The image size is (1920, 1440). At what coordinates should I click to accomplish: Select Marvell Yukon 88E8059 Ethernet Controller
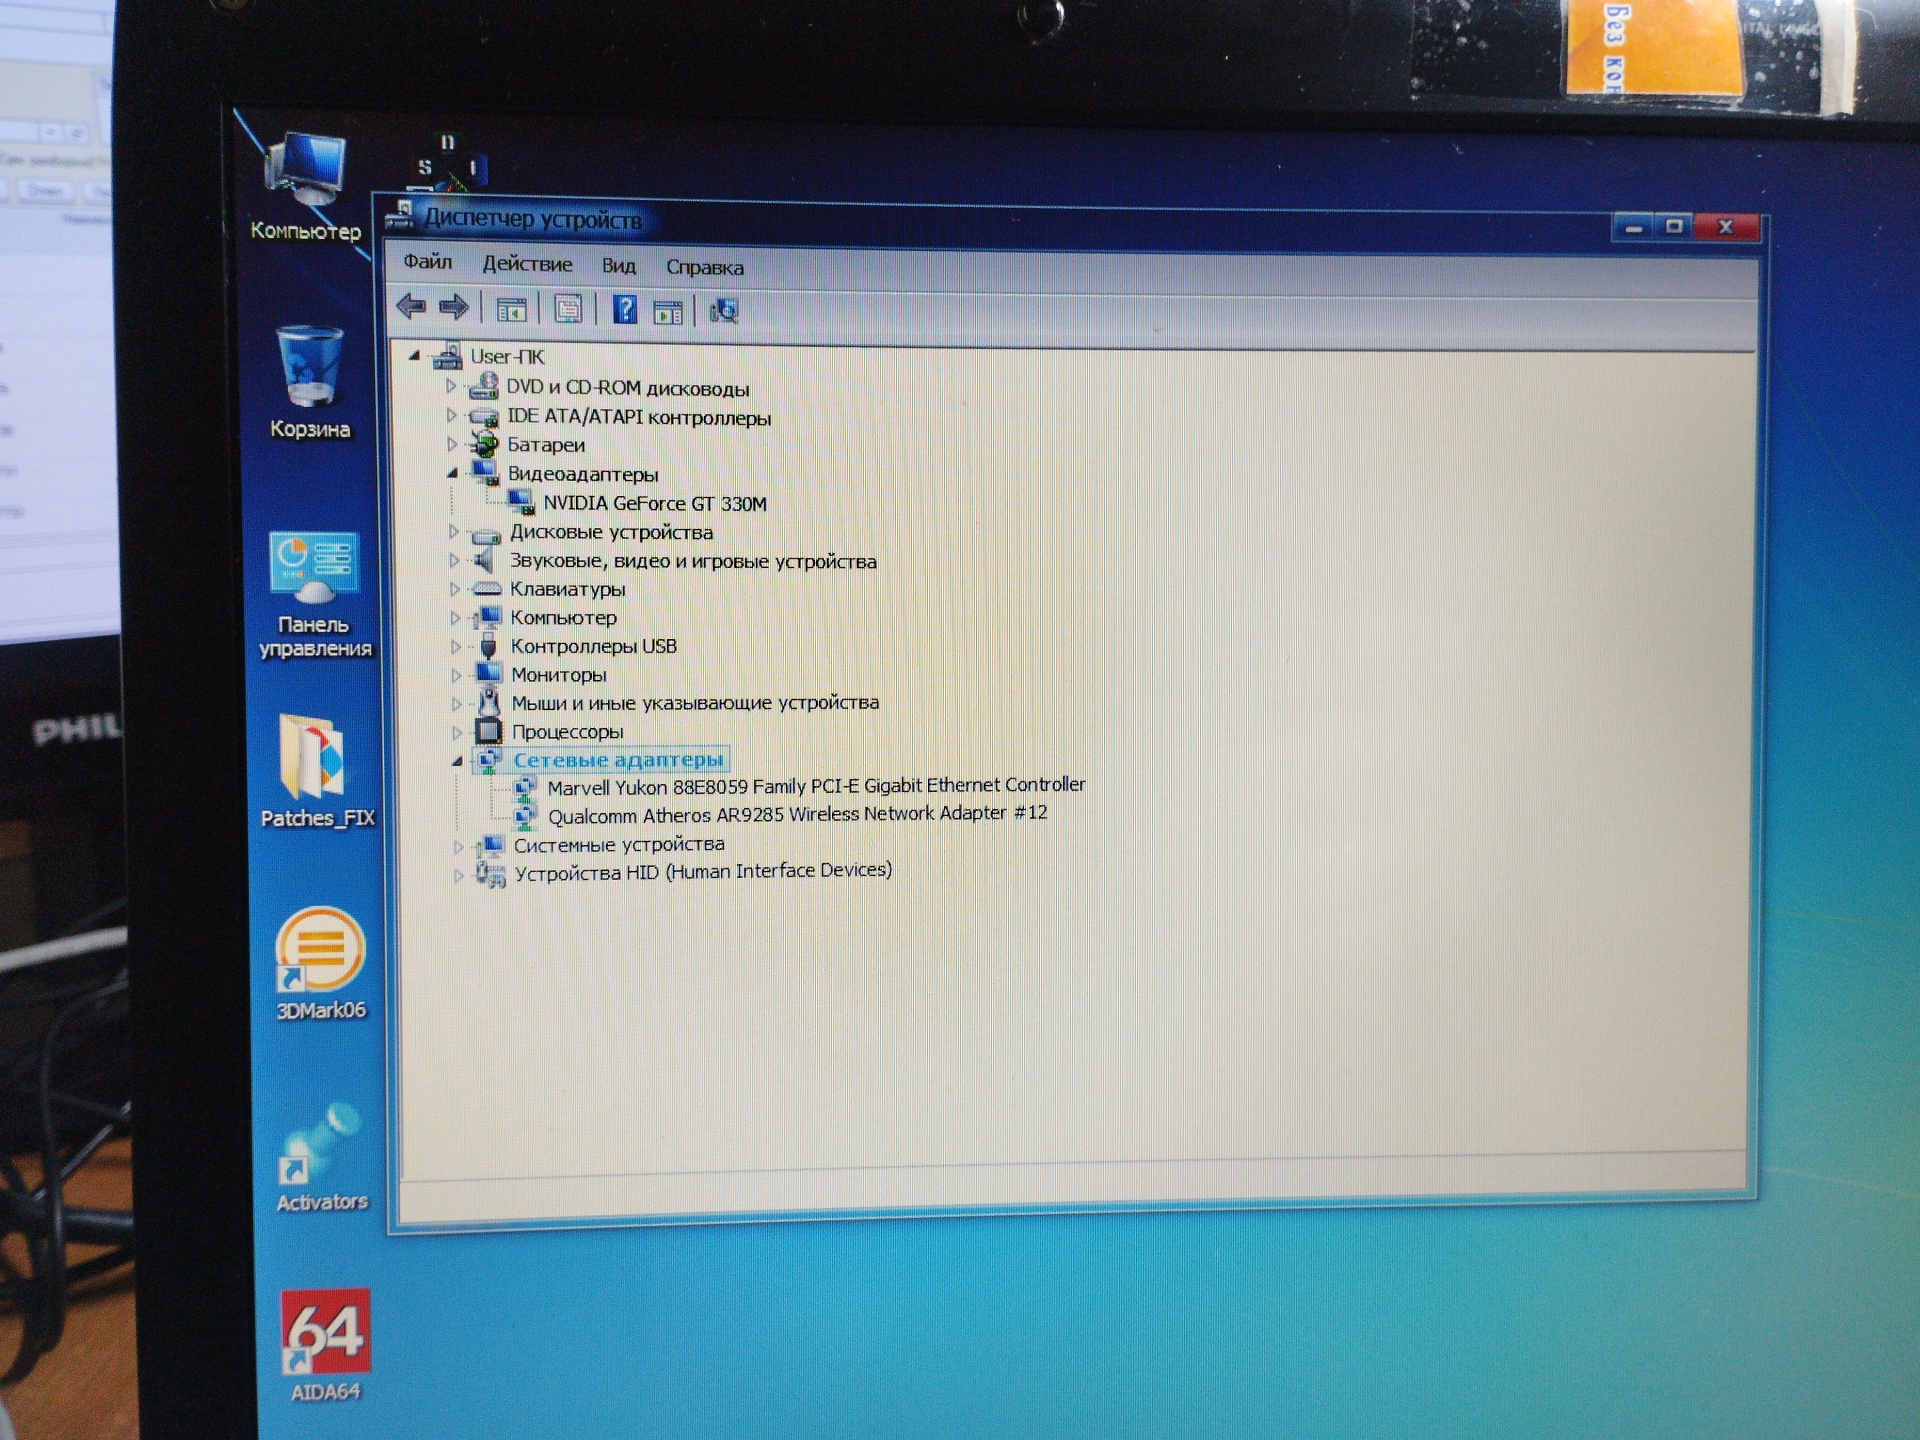816,786
